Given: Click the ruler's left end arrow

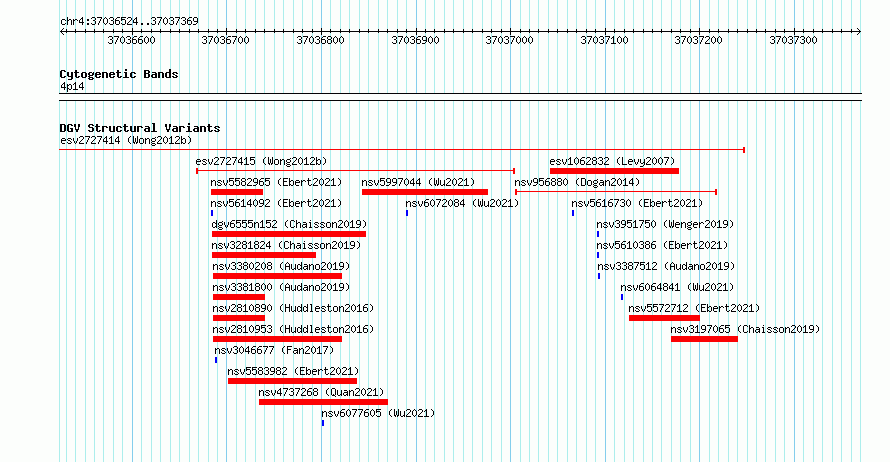Looking at the screenshot, I should coord(62,32).
